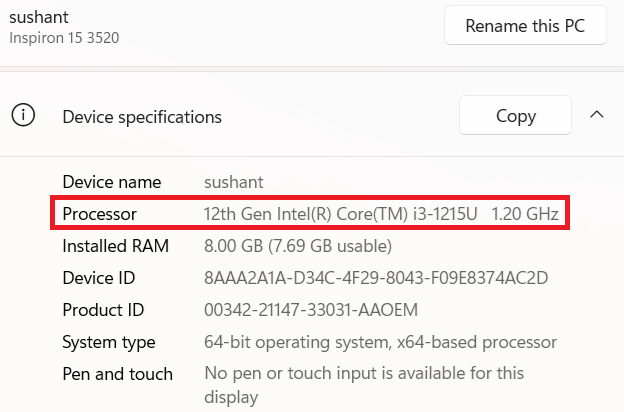
Task: Click the Device name value sushant
Action: [234, 182]
